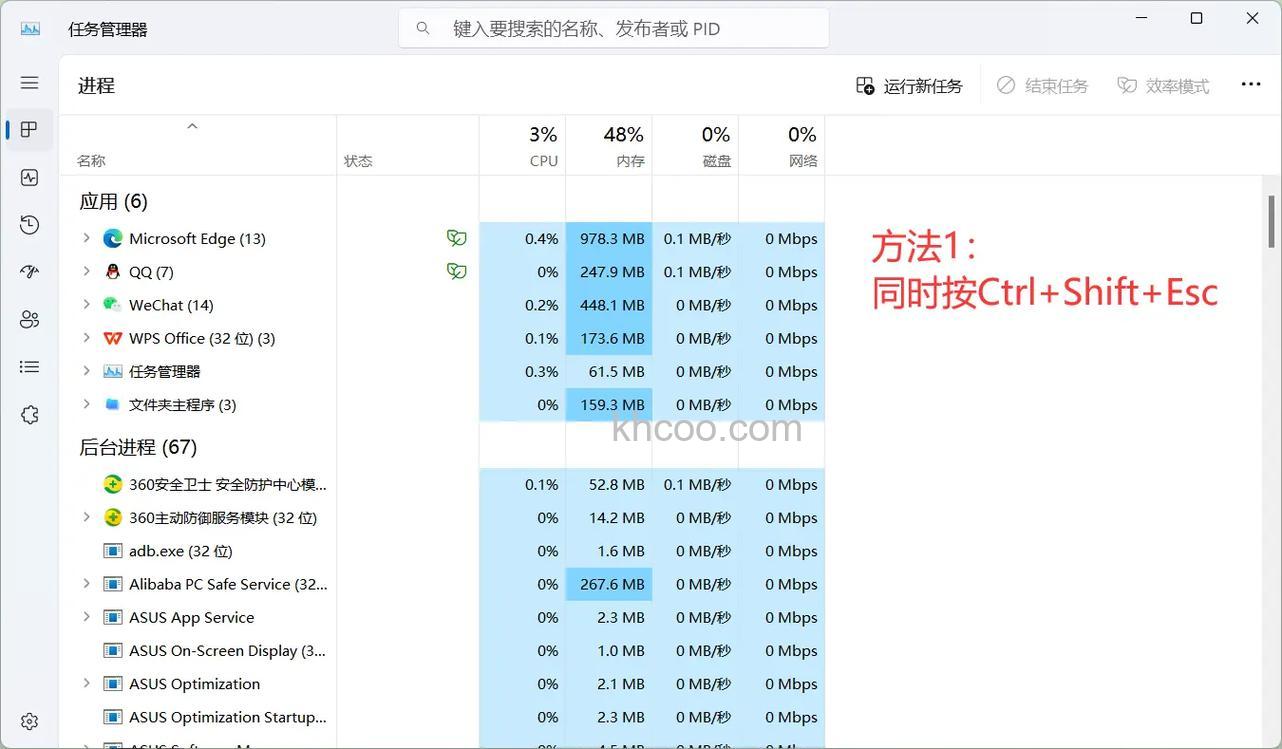
Task: Click the green leaf icon beside Microsoft Edge
Action: click(456, 237)
